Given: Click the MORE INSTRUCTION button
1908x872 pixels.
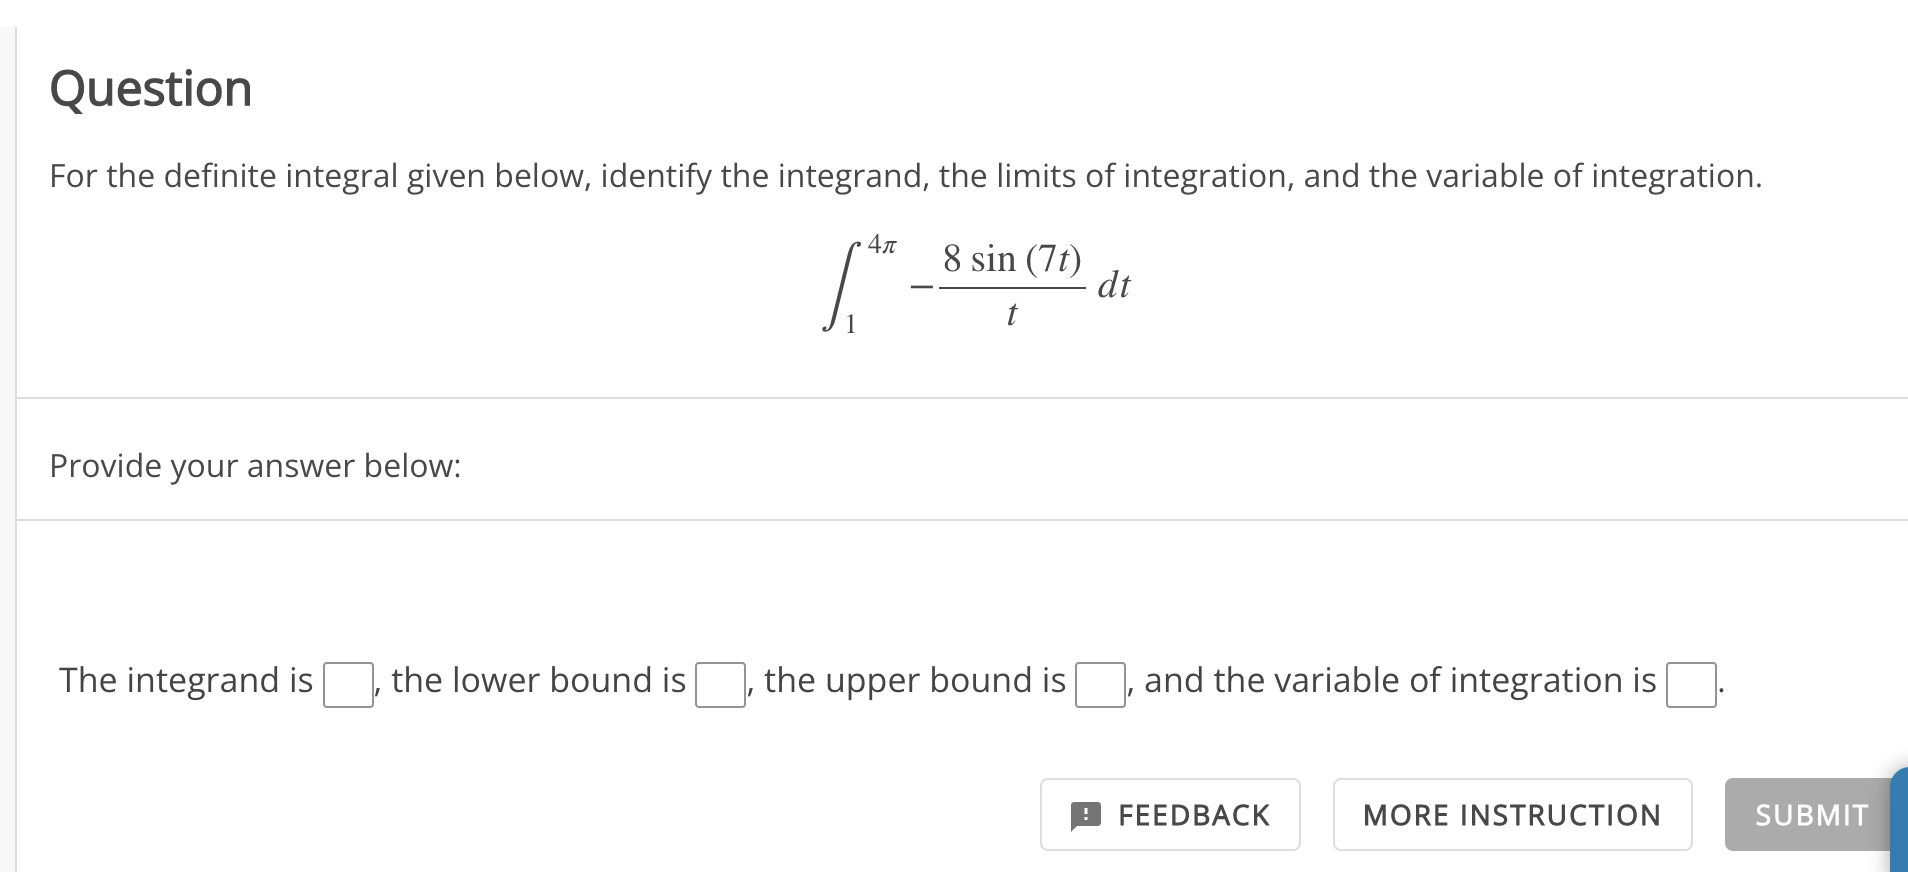Looking at the screenshot, I should (x=1511, y=814).
